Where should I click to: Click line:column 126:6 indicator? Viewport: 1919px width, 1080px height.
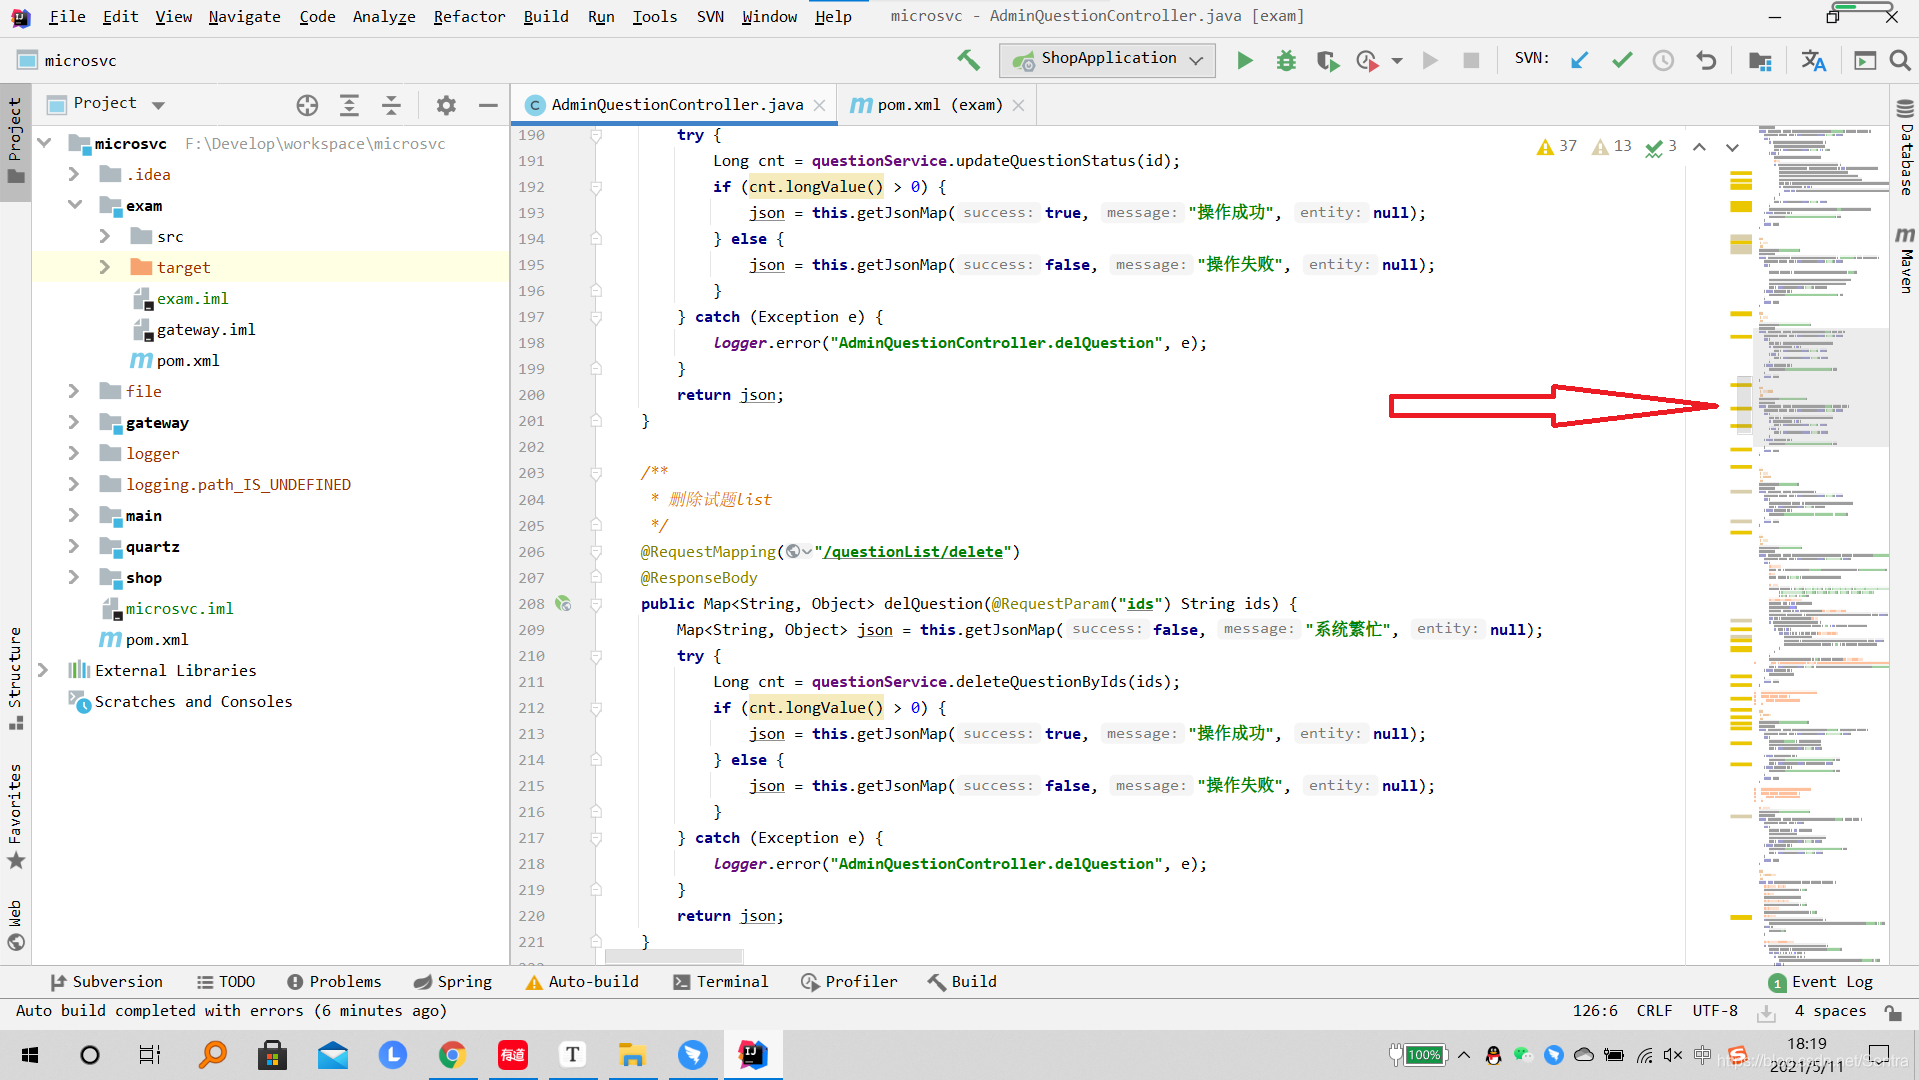1595,1011
